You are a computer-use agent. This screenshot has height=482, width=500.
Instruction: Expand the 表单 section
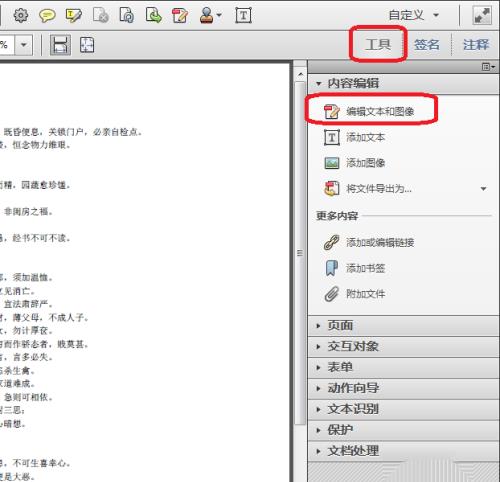coord(403,367)
